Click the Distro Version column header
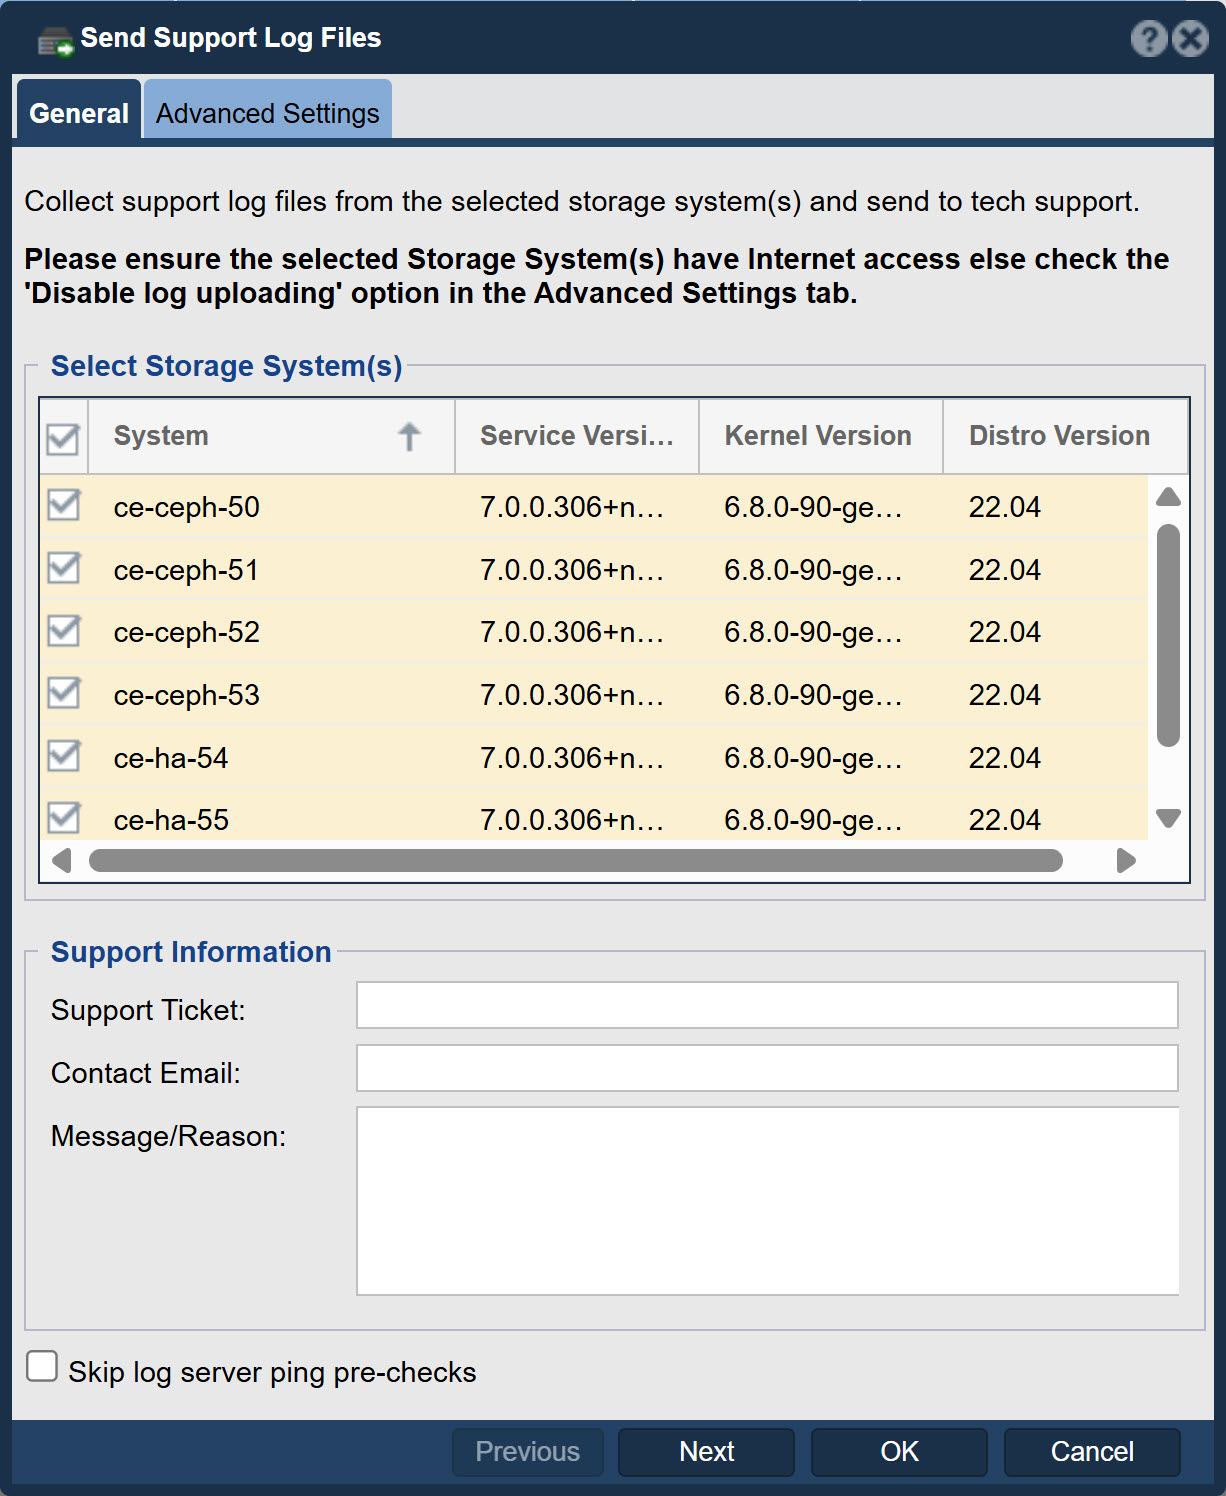 coord(1066,436)
